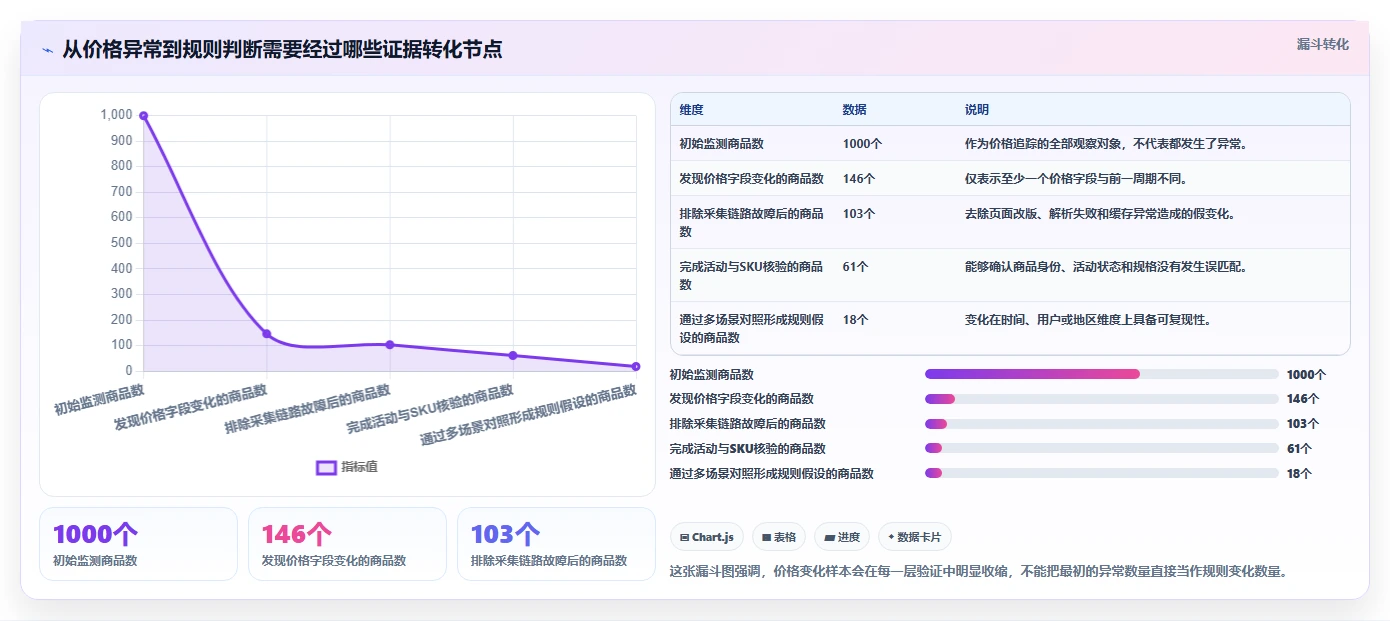Click the chart point for 发现价格字段变化的商品数
Screen dimensions: 1390x621
click(267, 334)
